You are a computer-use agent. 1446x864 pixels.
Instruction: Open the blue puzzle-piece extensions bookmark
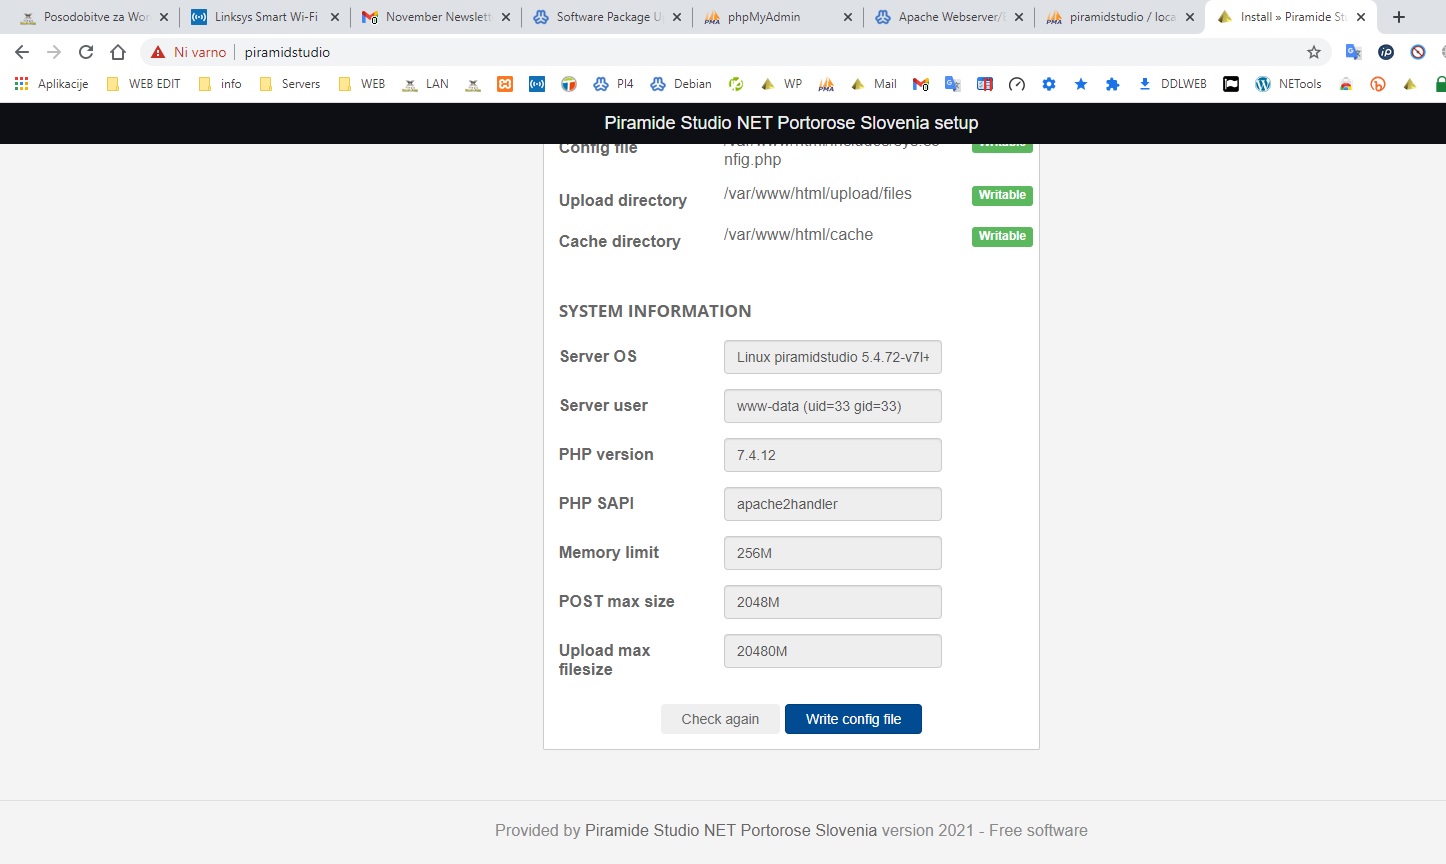[1112, 84]
